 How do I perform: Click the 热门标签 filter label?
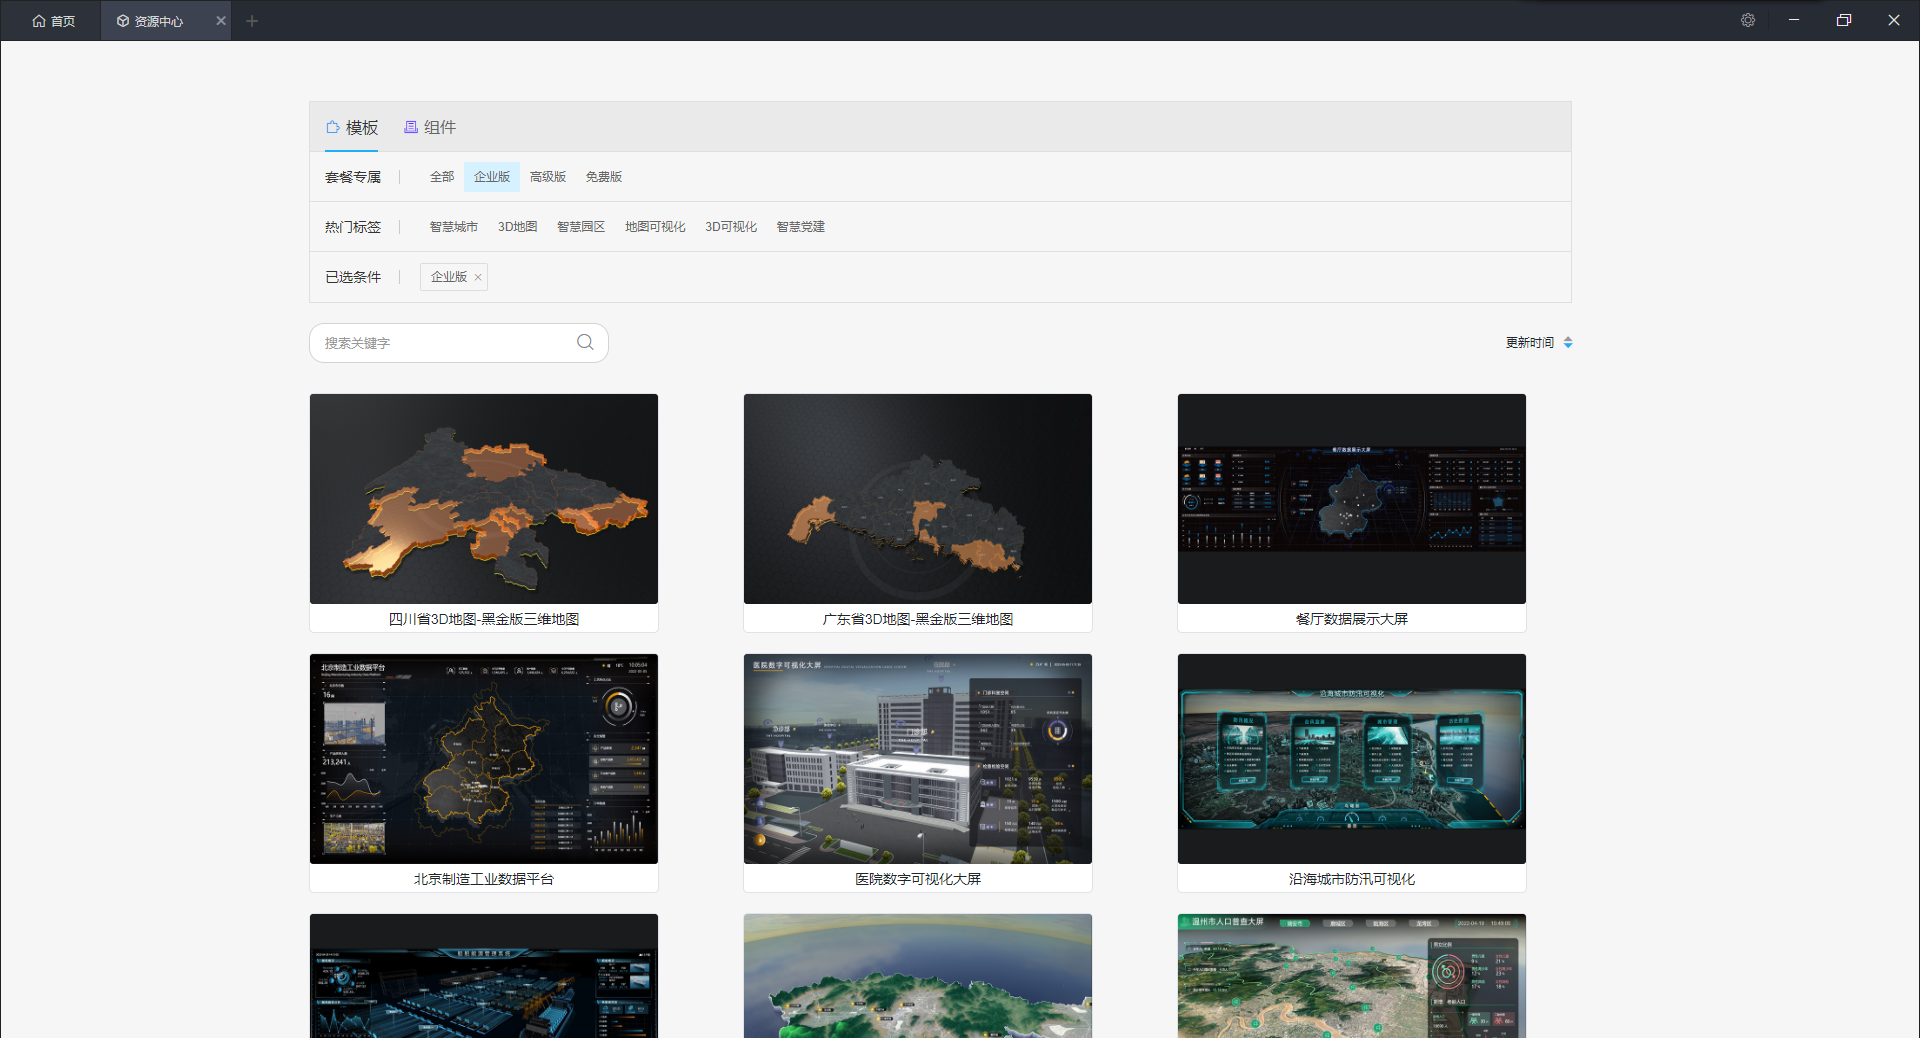(353, 227)
